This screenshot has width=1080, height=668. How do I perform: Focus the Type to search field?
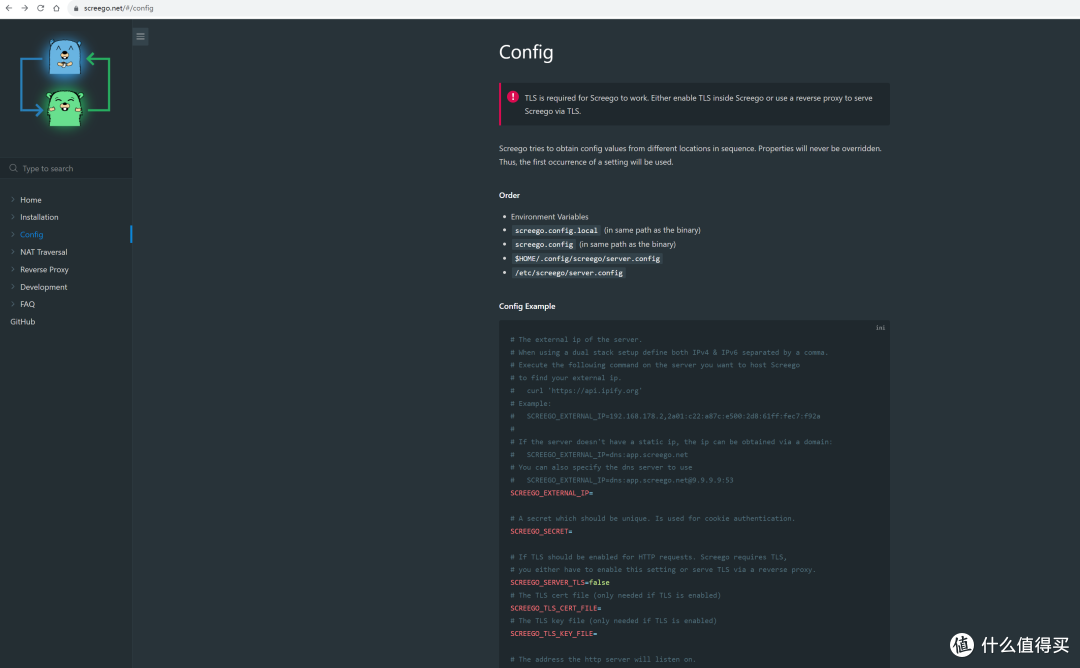(x=72, y=169)
